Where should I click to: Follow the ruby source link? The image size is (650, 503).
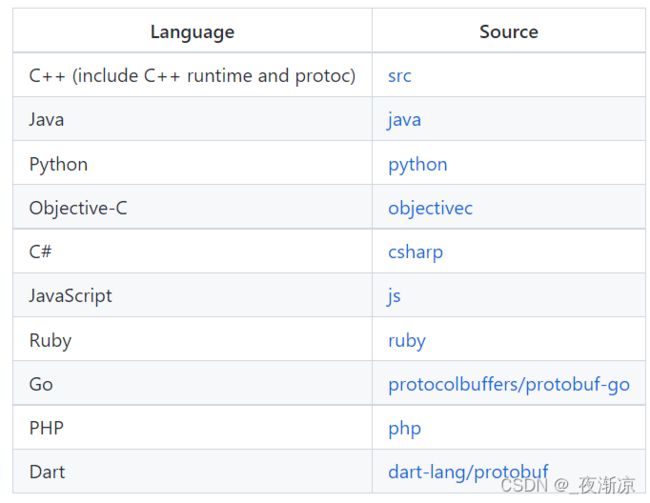click(x=407, y=340)
